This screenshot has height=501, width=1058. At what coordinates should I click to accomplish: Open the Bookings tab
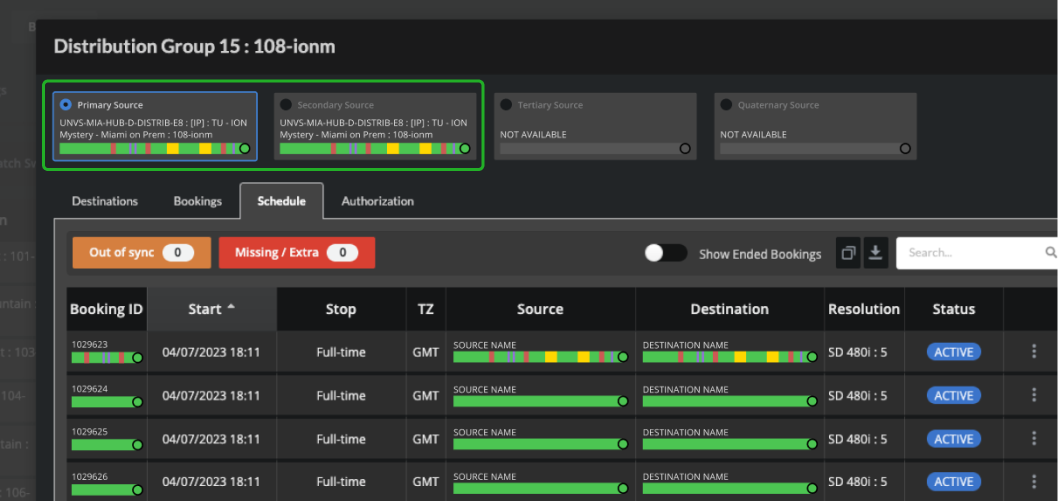click(198, 201)
